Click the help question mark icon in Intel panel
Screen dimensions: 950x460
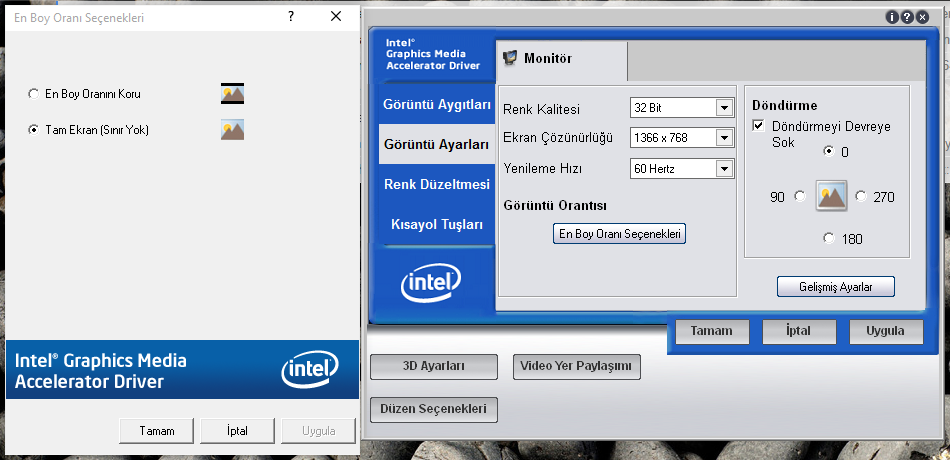(907, 17)
